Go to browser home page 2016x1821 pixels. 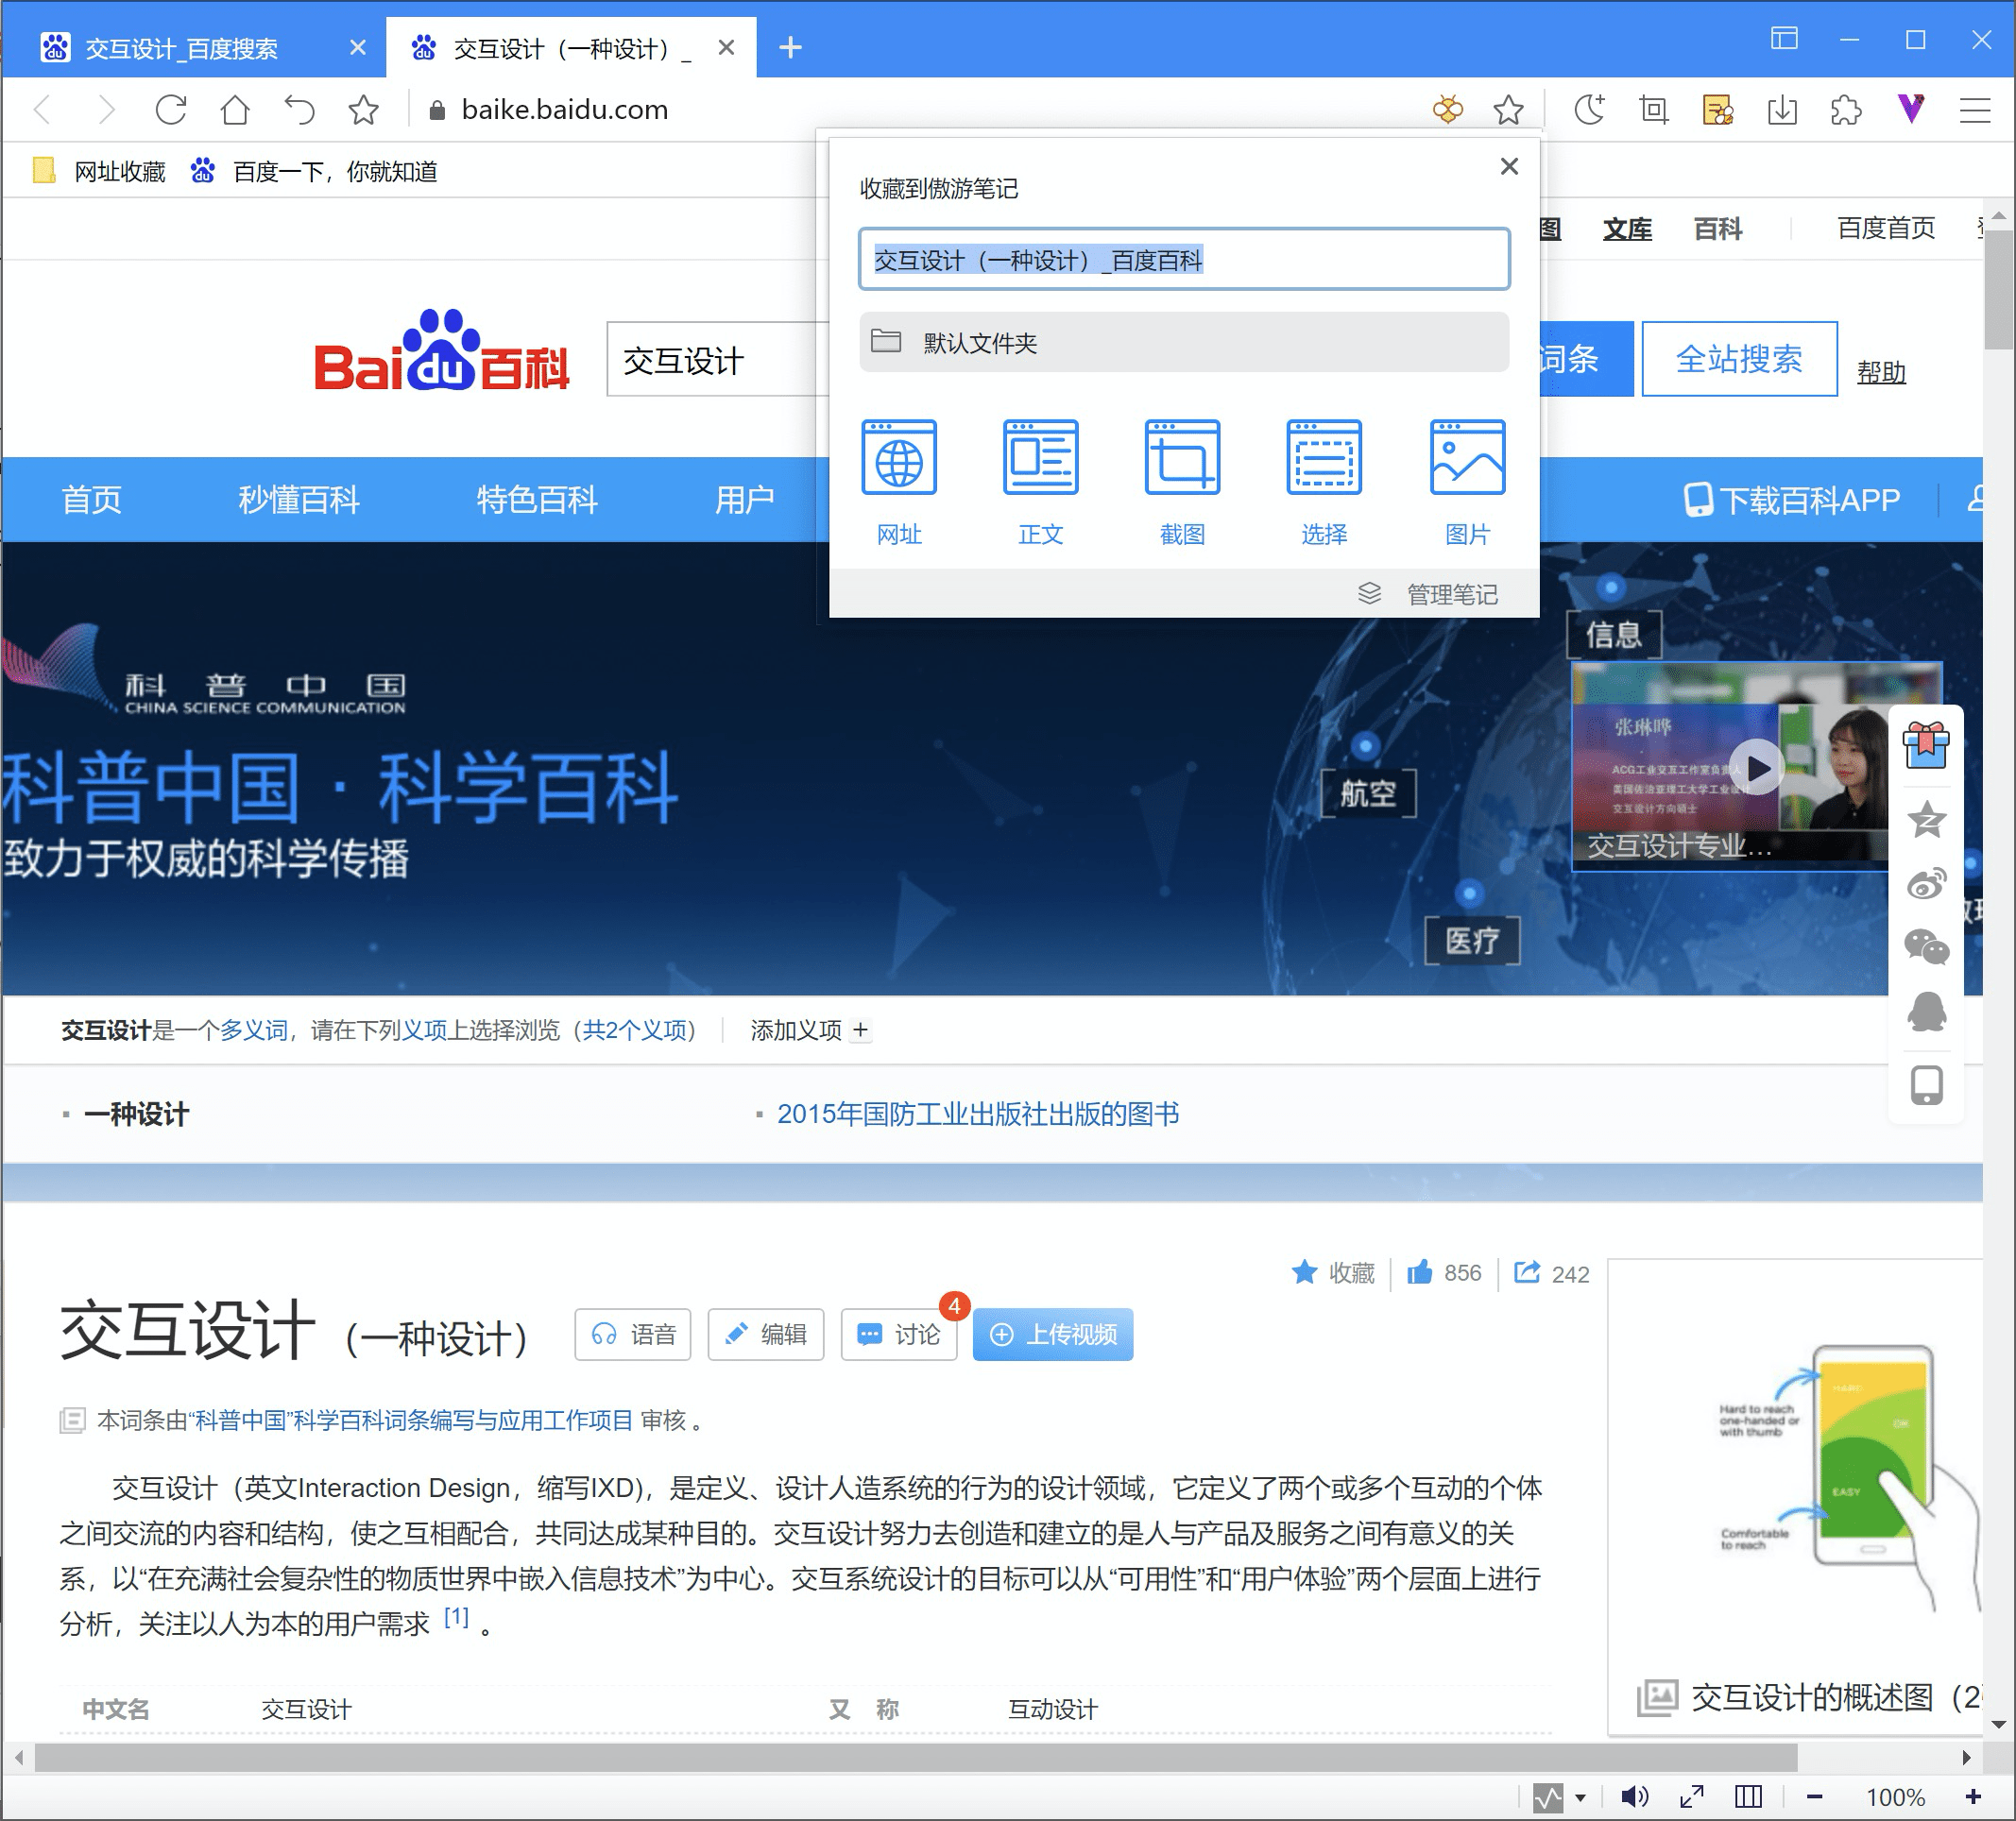[235, 109]
